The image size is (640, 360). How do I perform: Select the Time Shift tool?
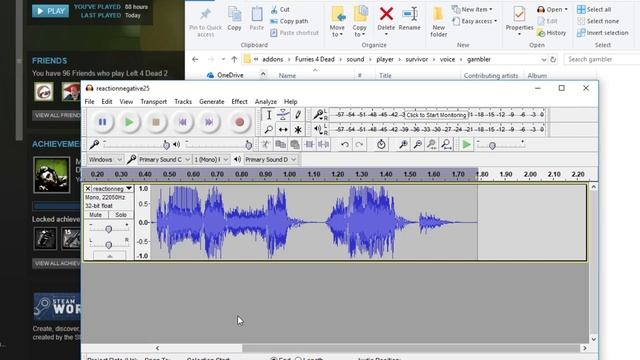pyautogui.click(x=283, y=130)
